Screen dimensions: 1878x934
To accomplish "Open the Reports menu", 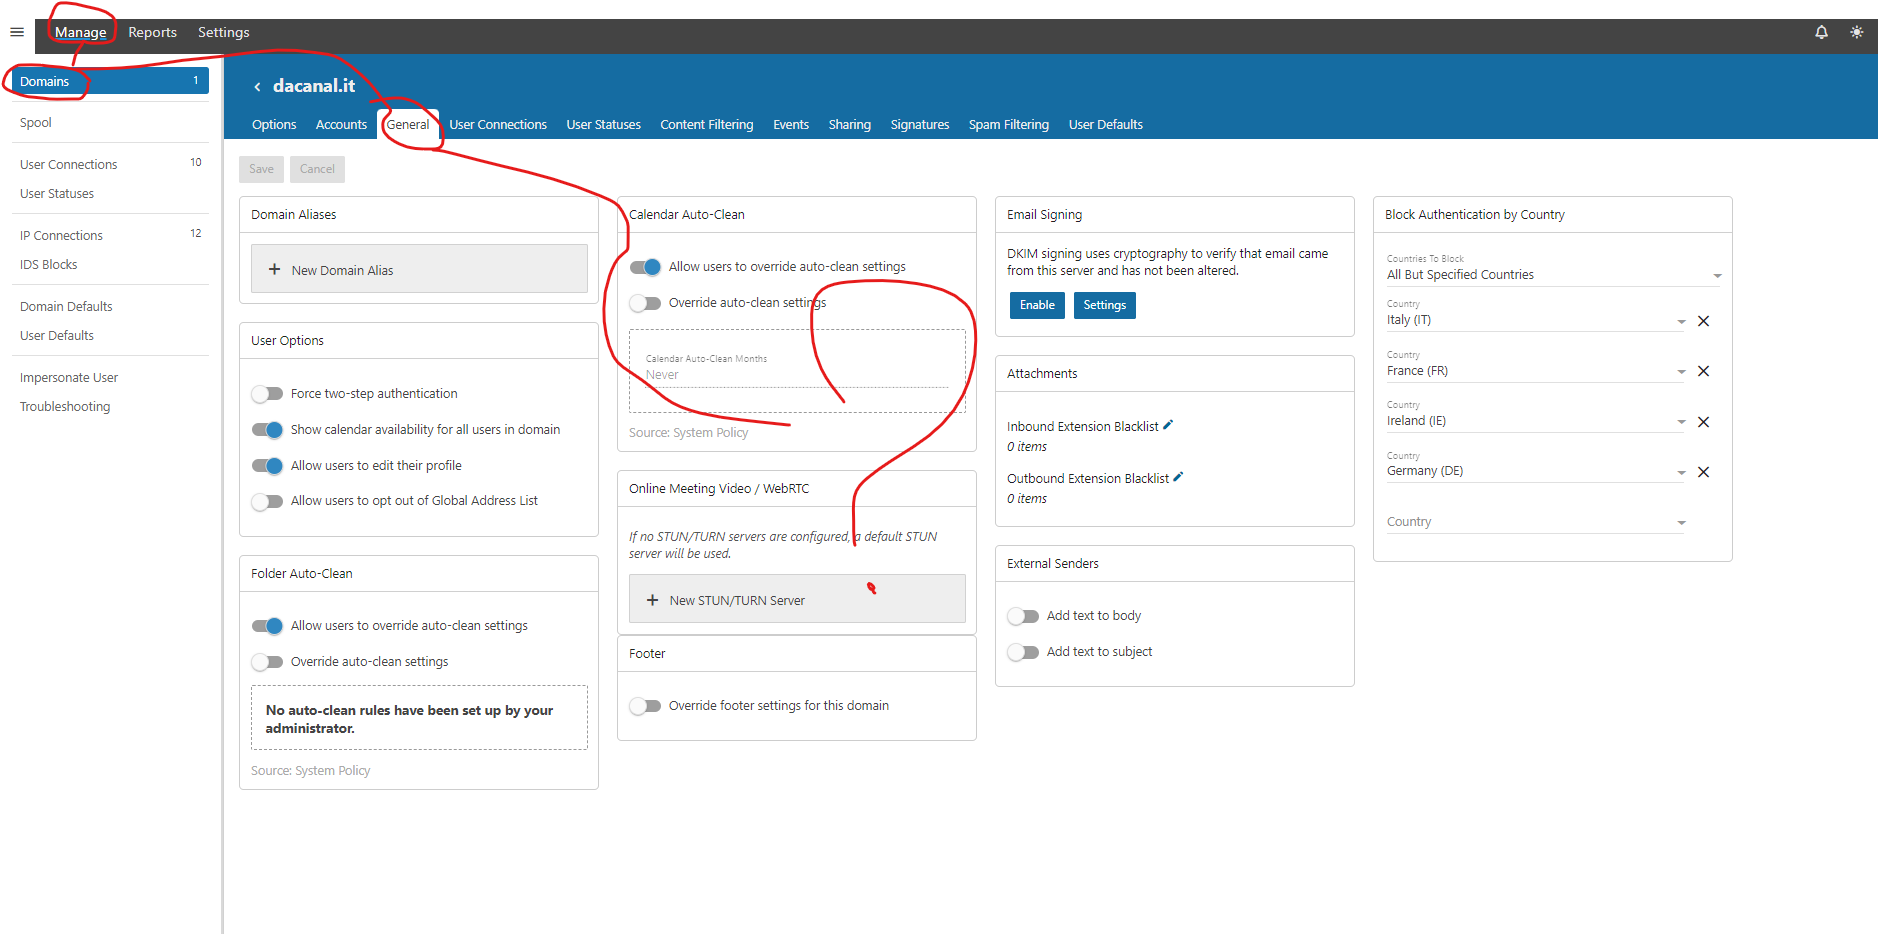I will point(152,32).
